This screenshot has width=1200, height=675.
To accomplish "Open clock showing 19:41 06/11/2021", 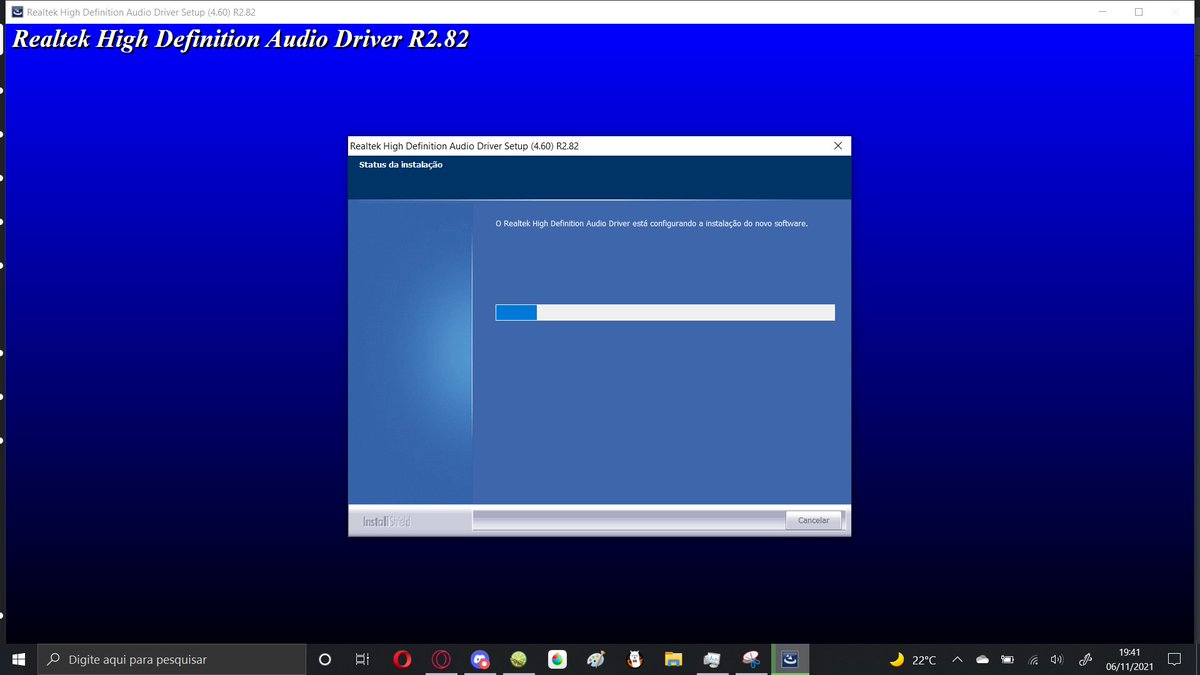I will (1130, 660).
